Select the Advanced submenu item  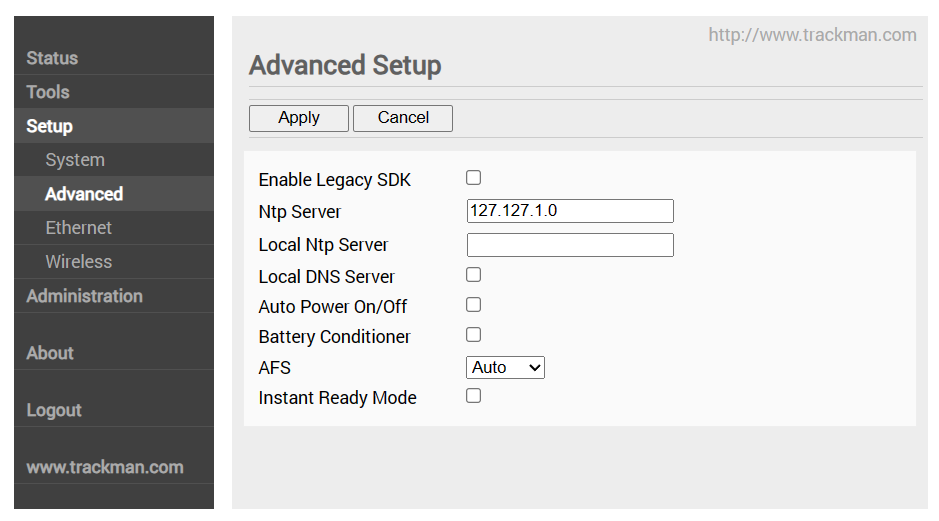pos(84,194)
